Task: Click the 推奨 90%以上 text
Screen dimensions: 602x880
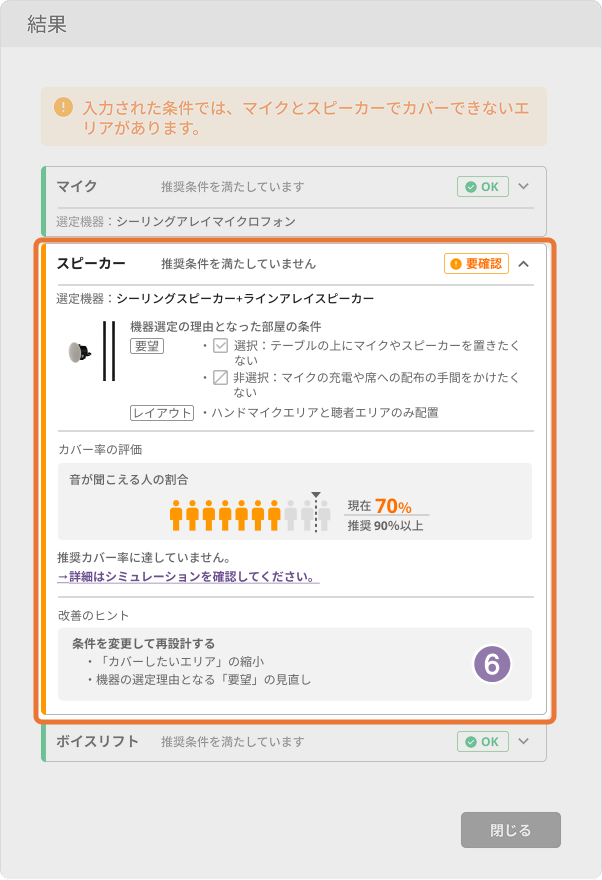Action: (x=385, y=526)
